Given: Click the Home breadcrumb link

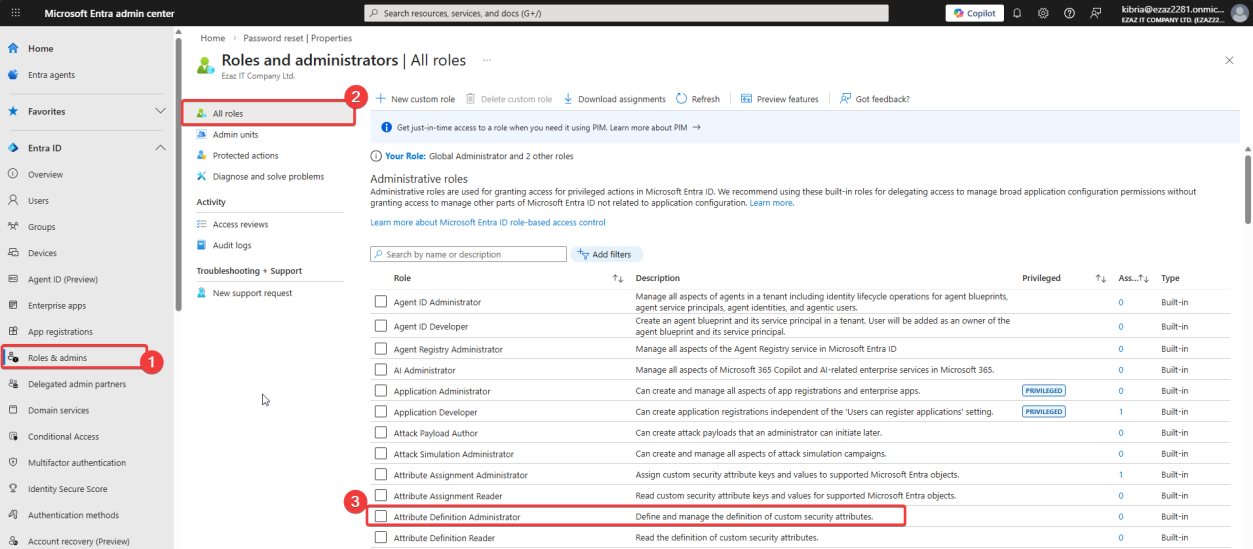Looking at the screenshot, I should (x=212, y=38).
